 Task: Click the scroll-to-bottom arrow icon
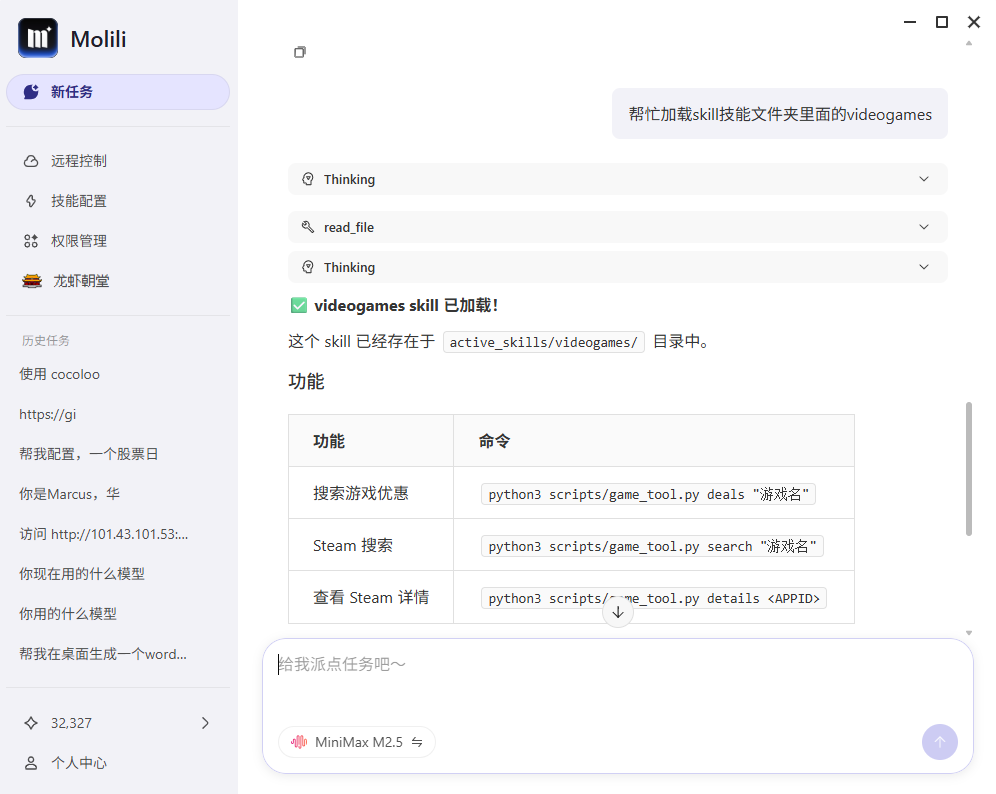618,612
